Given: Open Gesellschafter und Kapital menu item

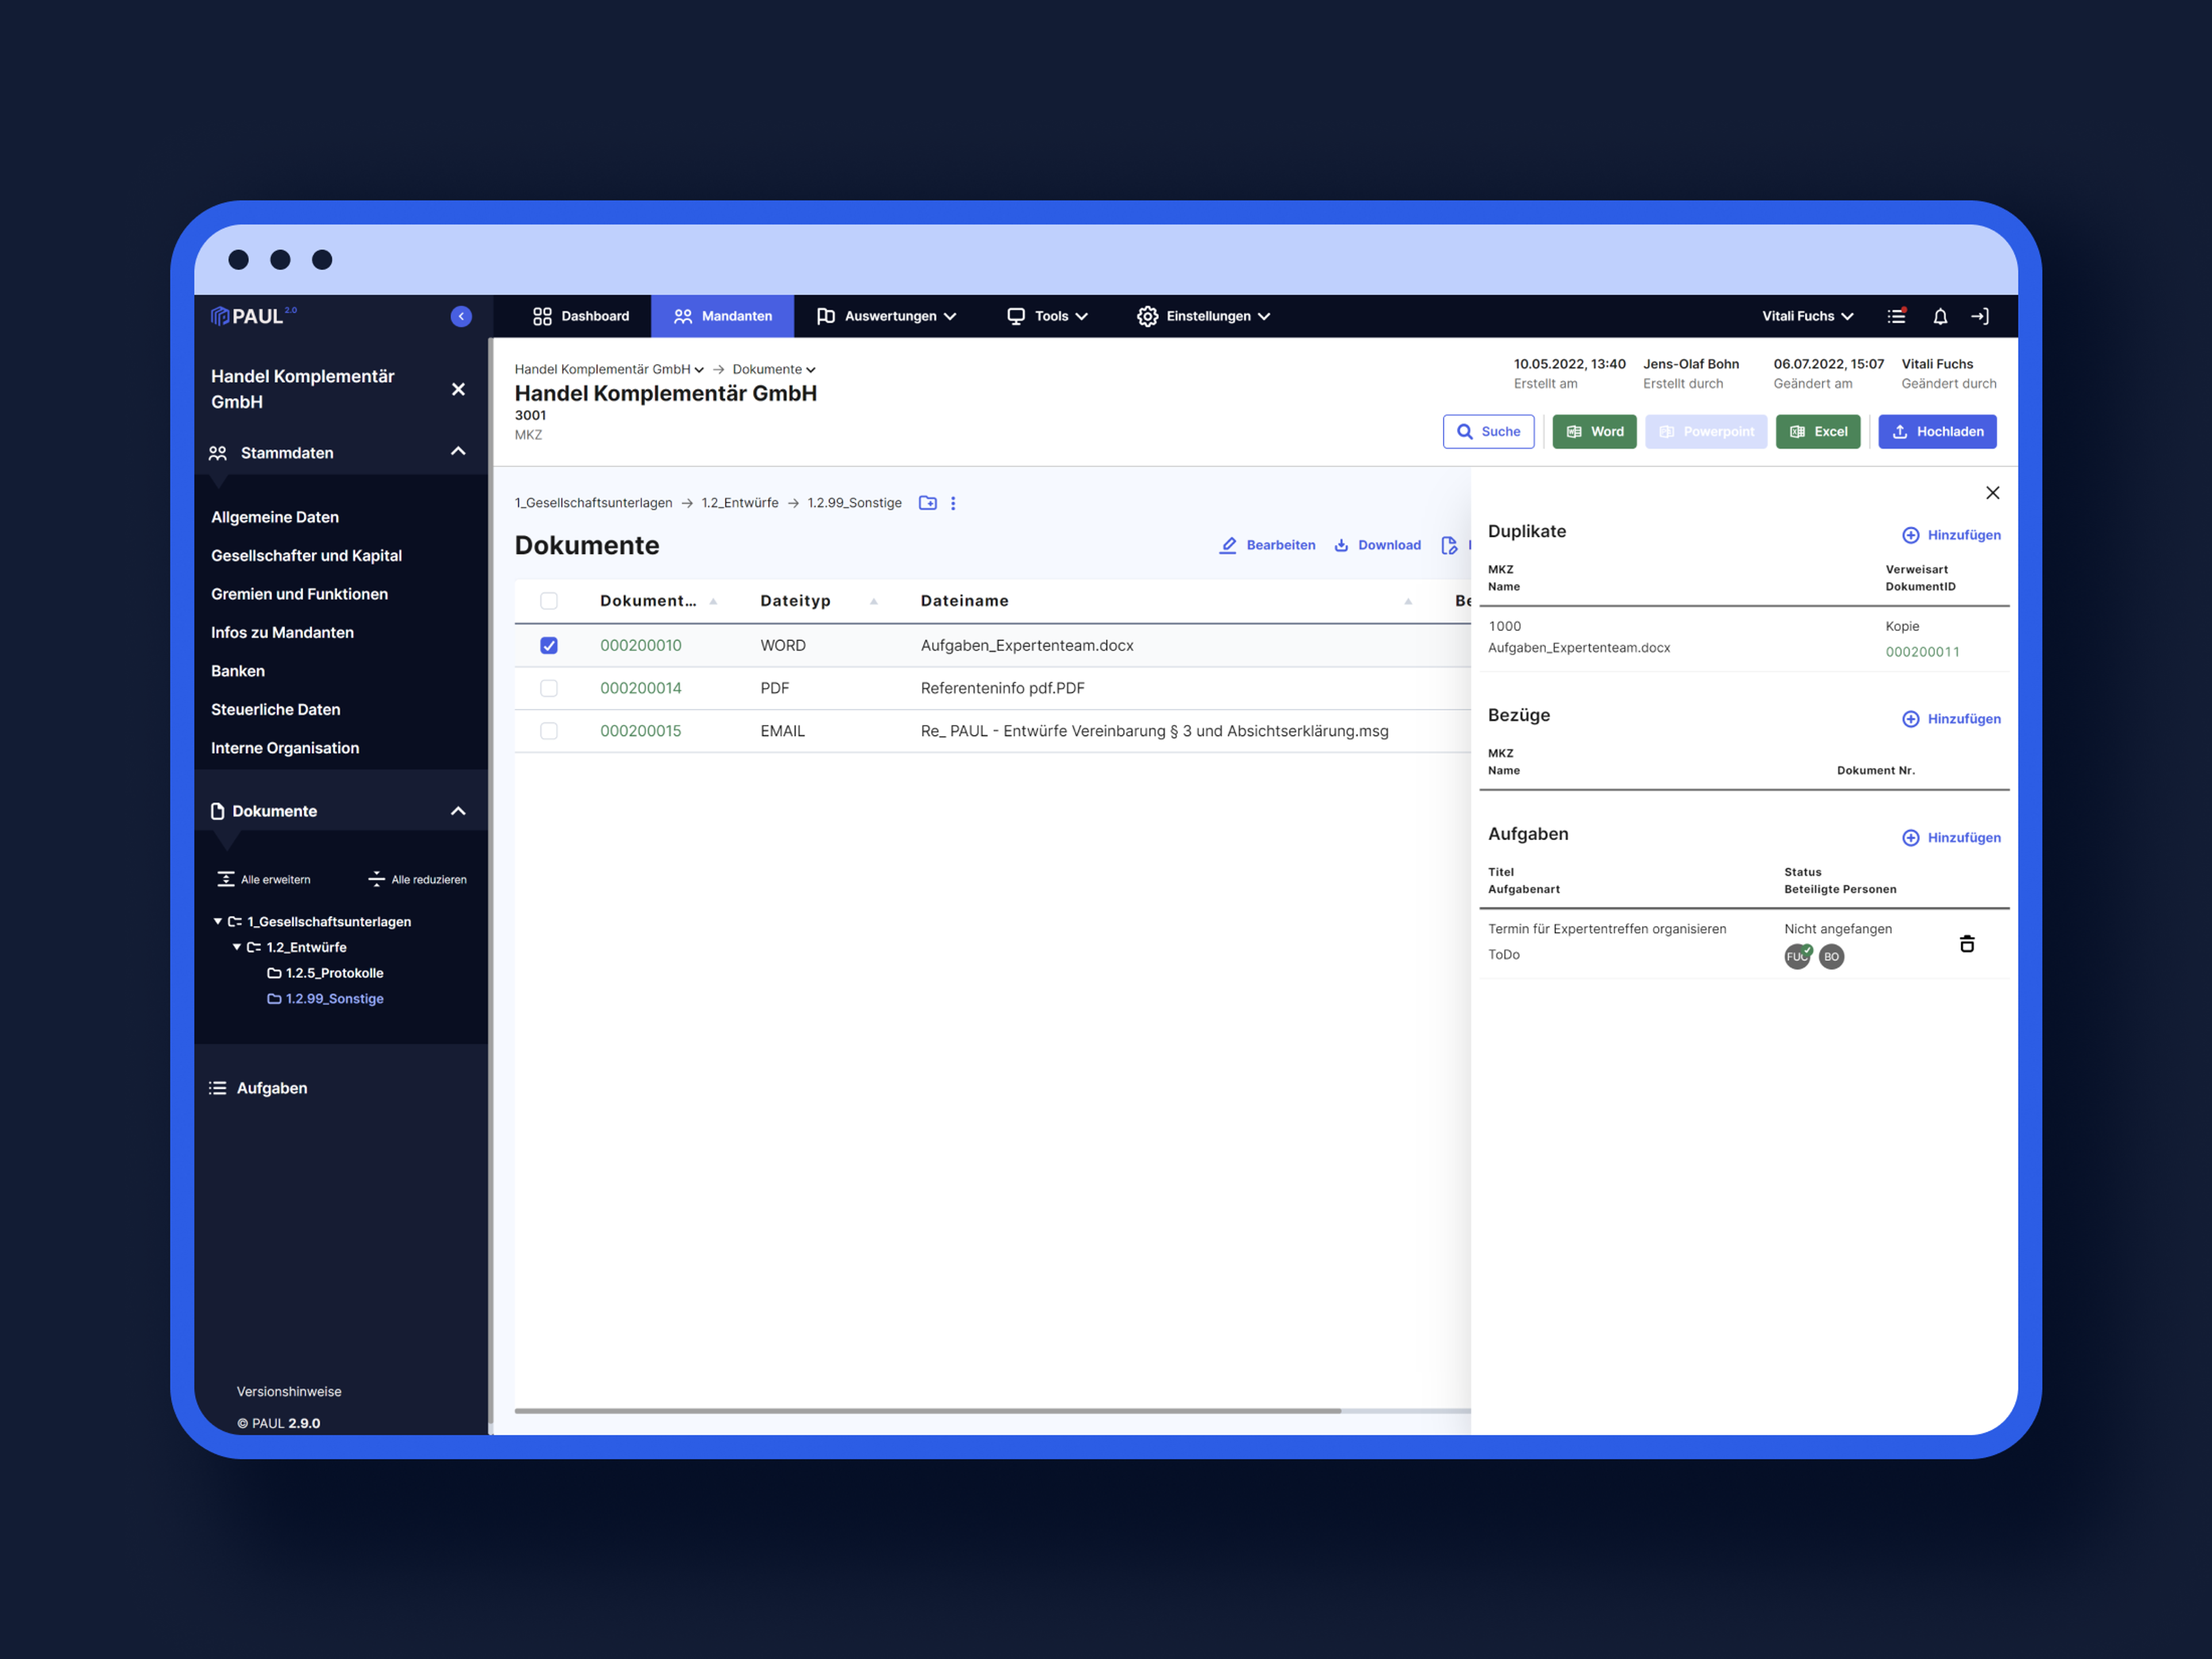Looking at the screenshot, I should (306, 555).
